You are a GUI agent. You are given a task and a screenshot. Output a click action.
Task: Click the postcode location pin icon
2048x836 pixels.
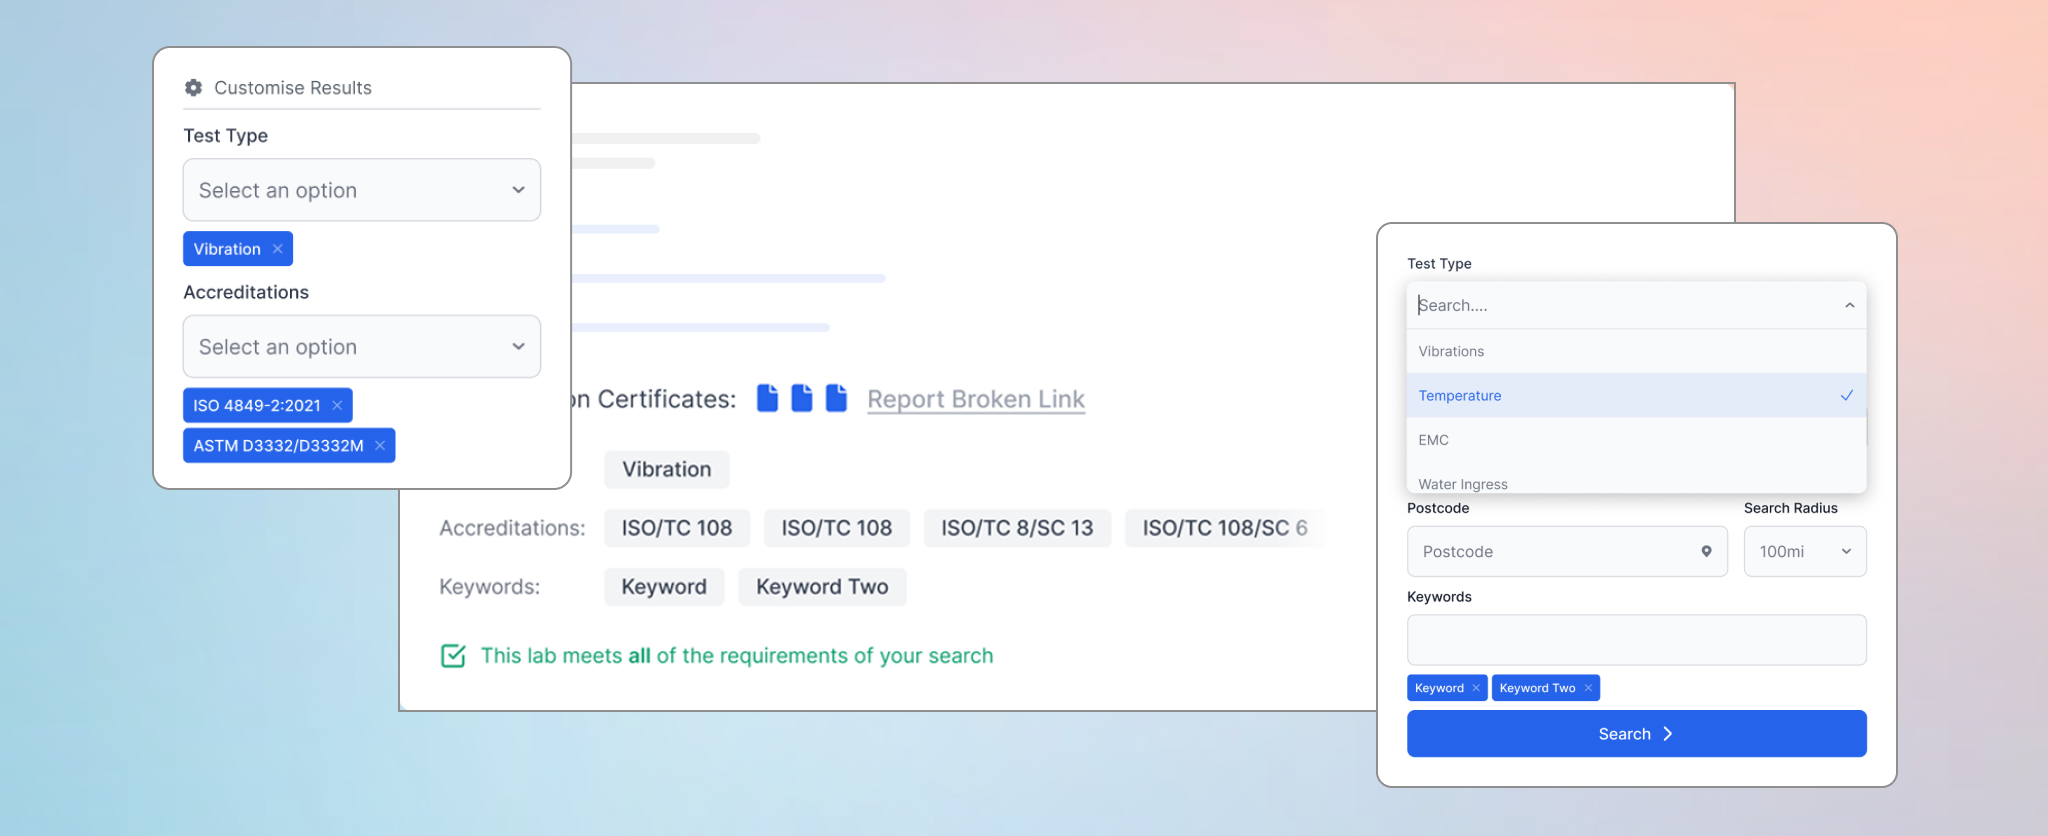click(1706, 551)
